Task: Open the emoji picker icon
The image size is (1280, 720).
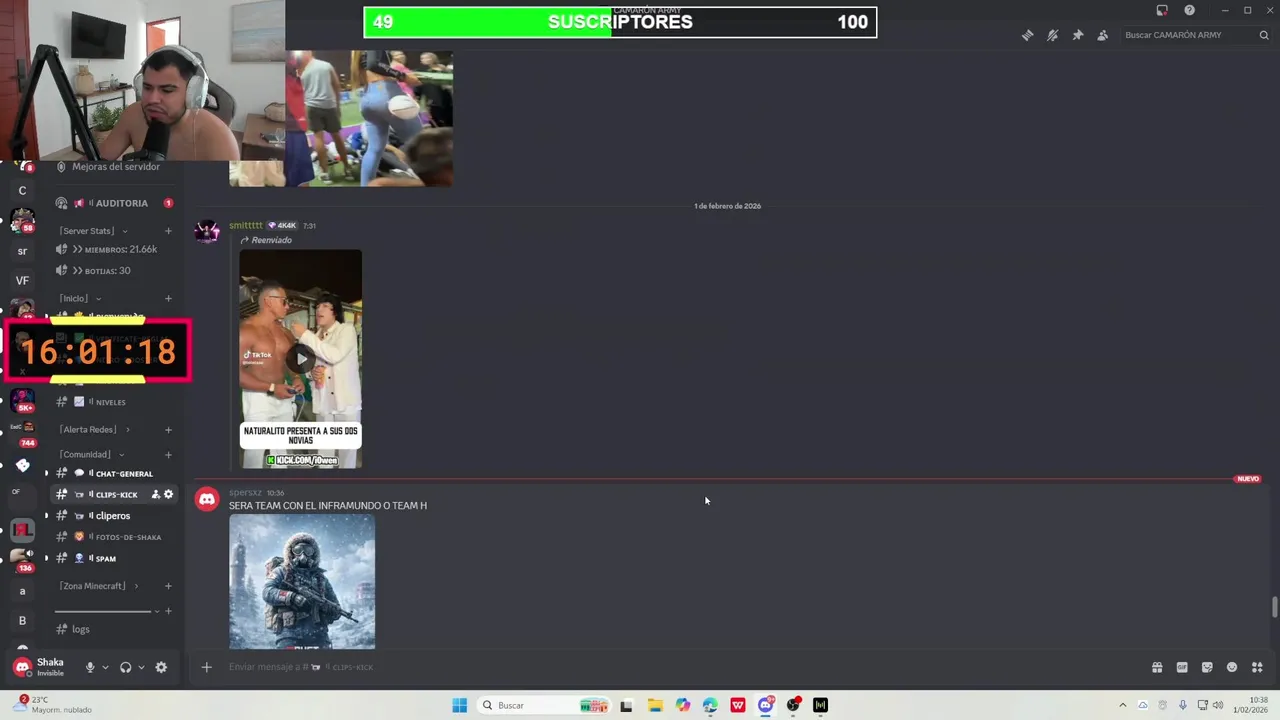Action: [x=1232, y=667]
